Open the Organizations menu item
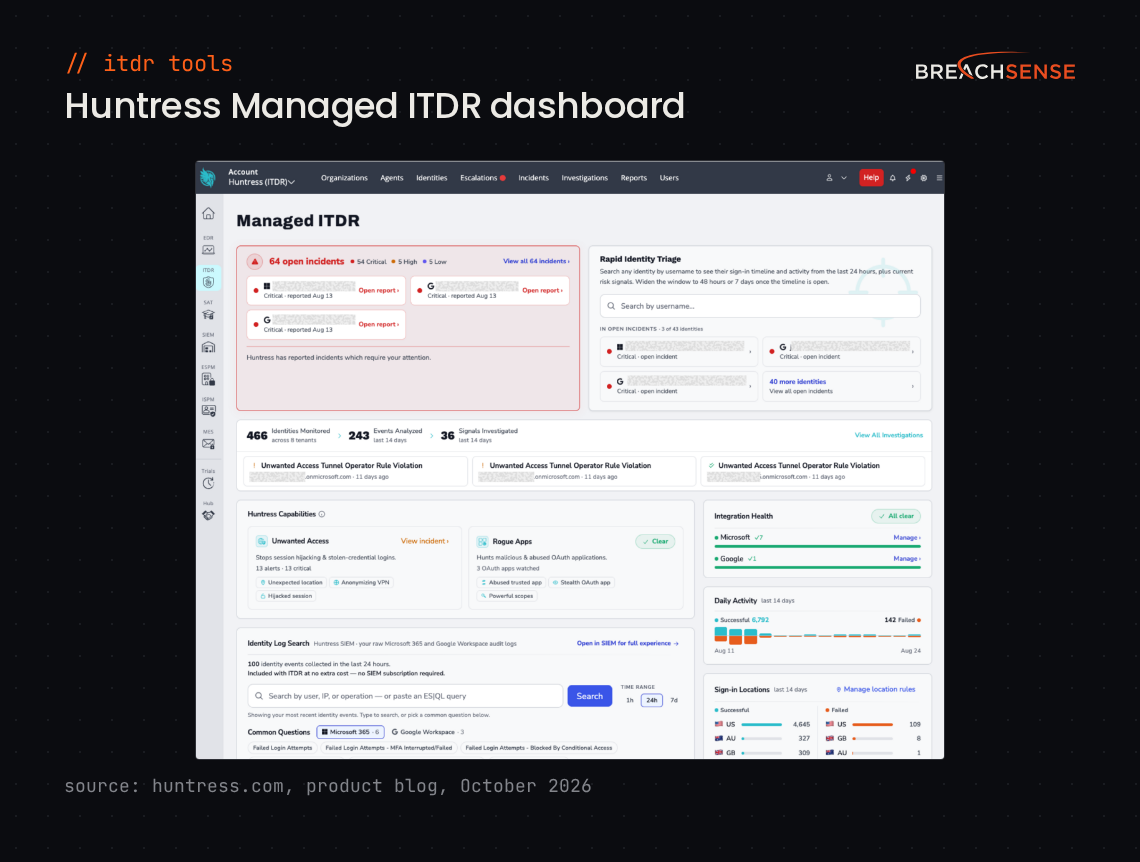Image resolution: width=1140 pixels, height=862 pixels. coord(345,177)
